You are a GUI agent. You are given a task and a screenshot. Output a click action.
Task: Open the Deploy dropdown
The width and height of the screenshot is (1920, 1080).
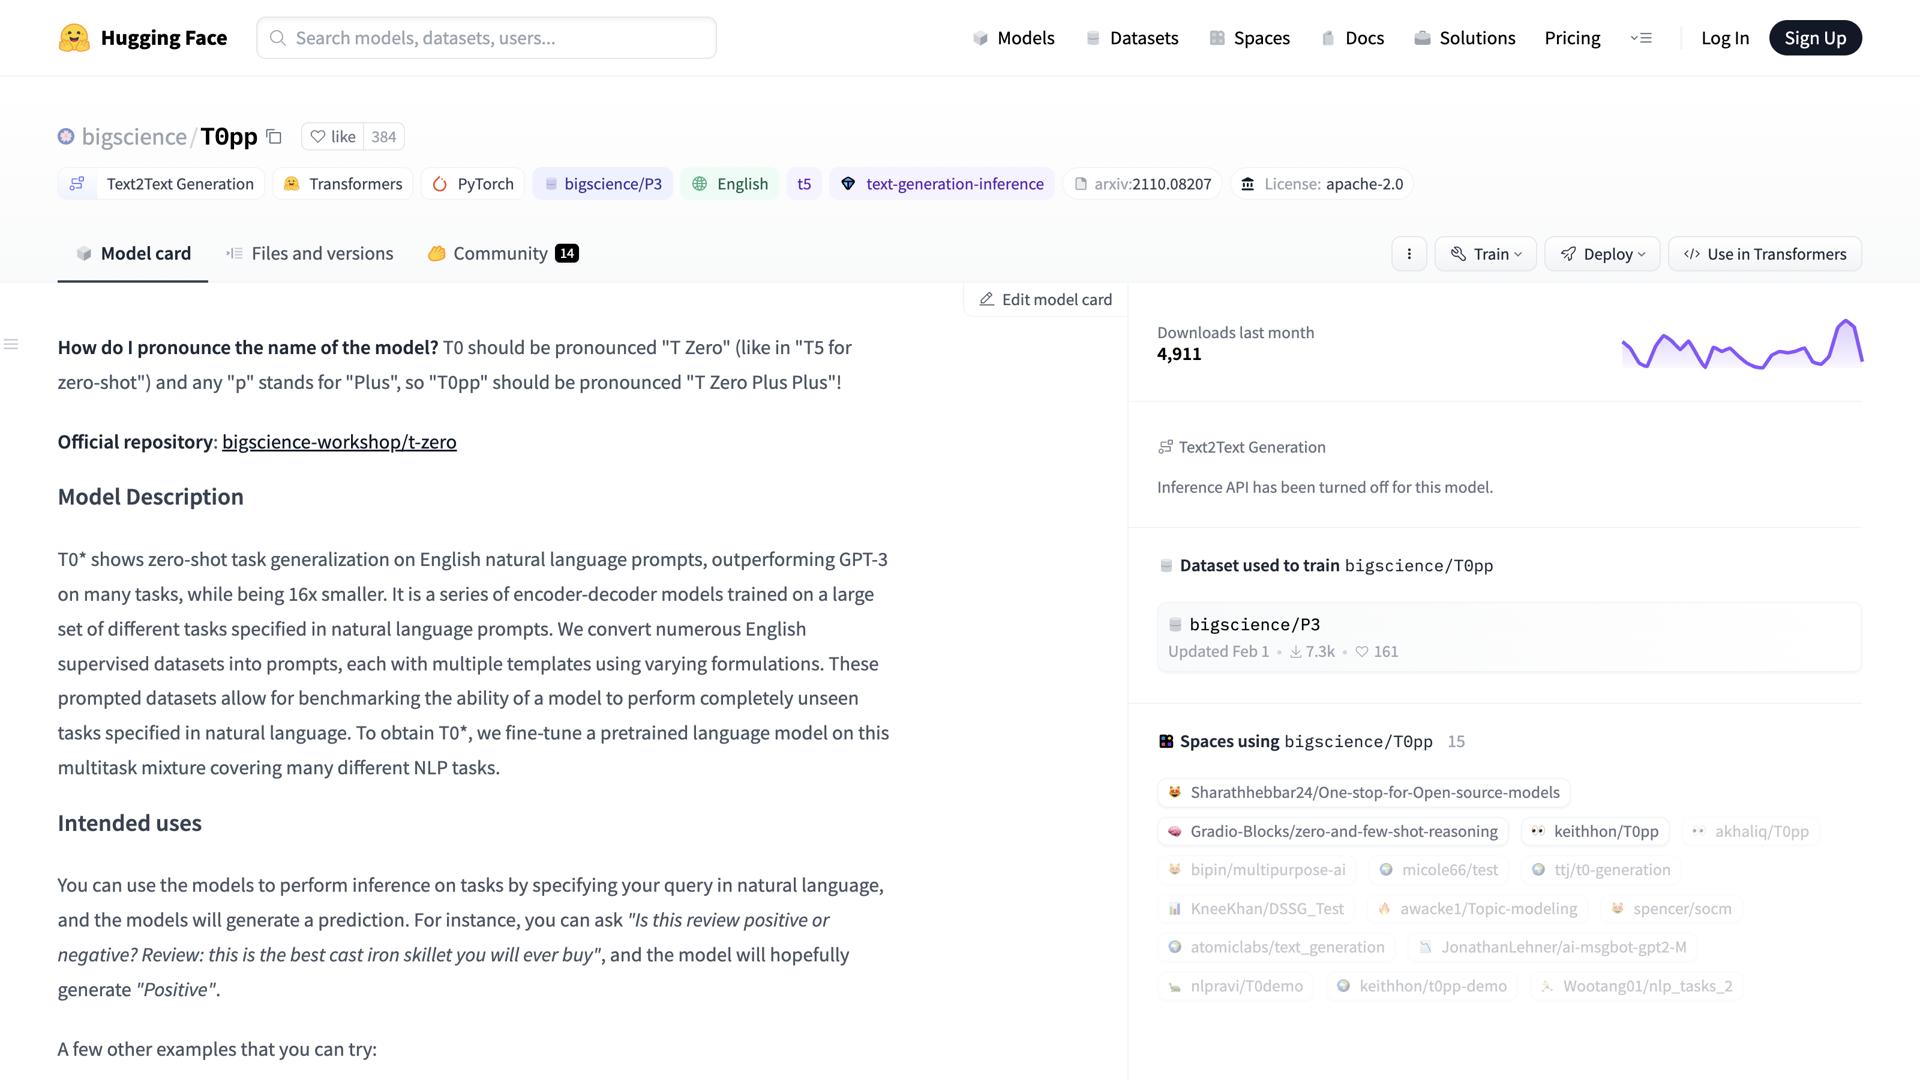pos(1602,254)
